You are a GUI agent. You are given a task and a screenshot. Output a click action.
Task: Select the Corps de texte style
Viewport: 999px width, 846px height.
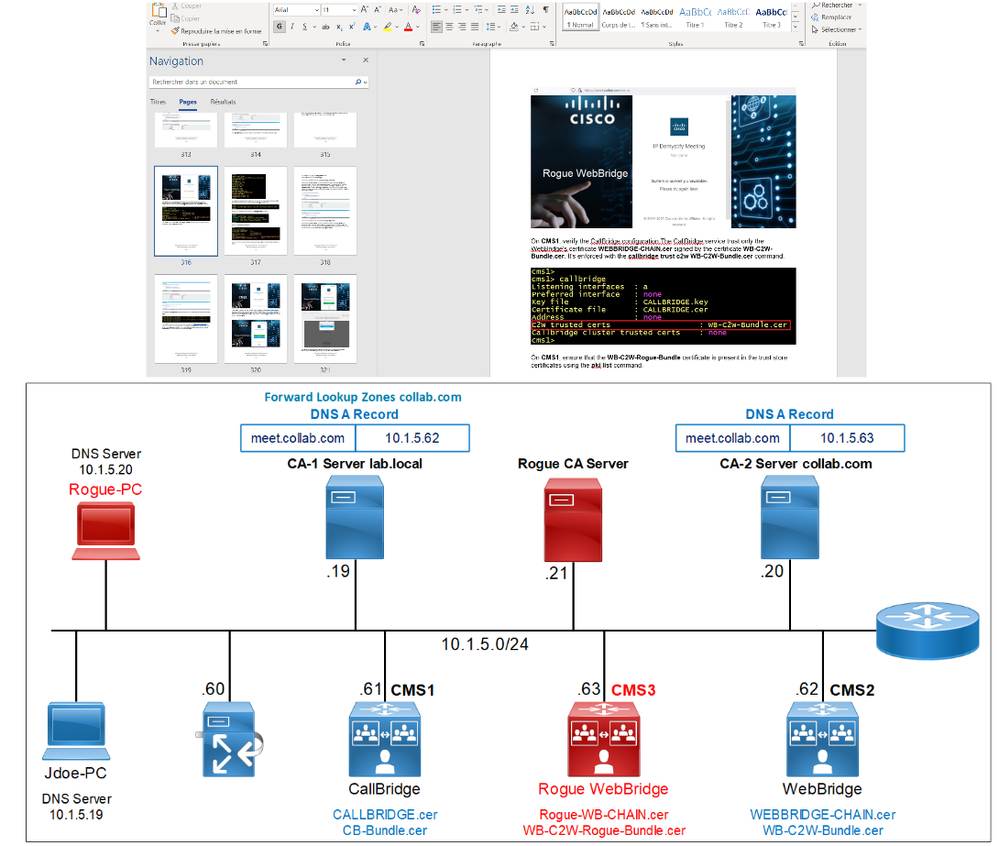pos(619,18)
